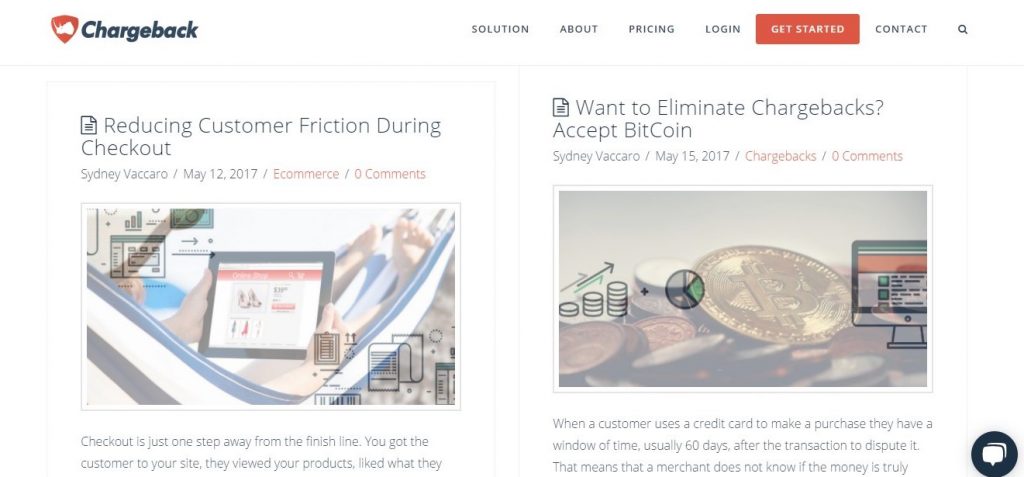Screen dimensions: 1024x477
Task: Click the Chargeback wordmark text
Action: click(x=140, y=29)
